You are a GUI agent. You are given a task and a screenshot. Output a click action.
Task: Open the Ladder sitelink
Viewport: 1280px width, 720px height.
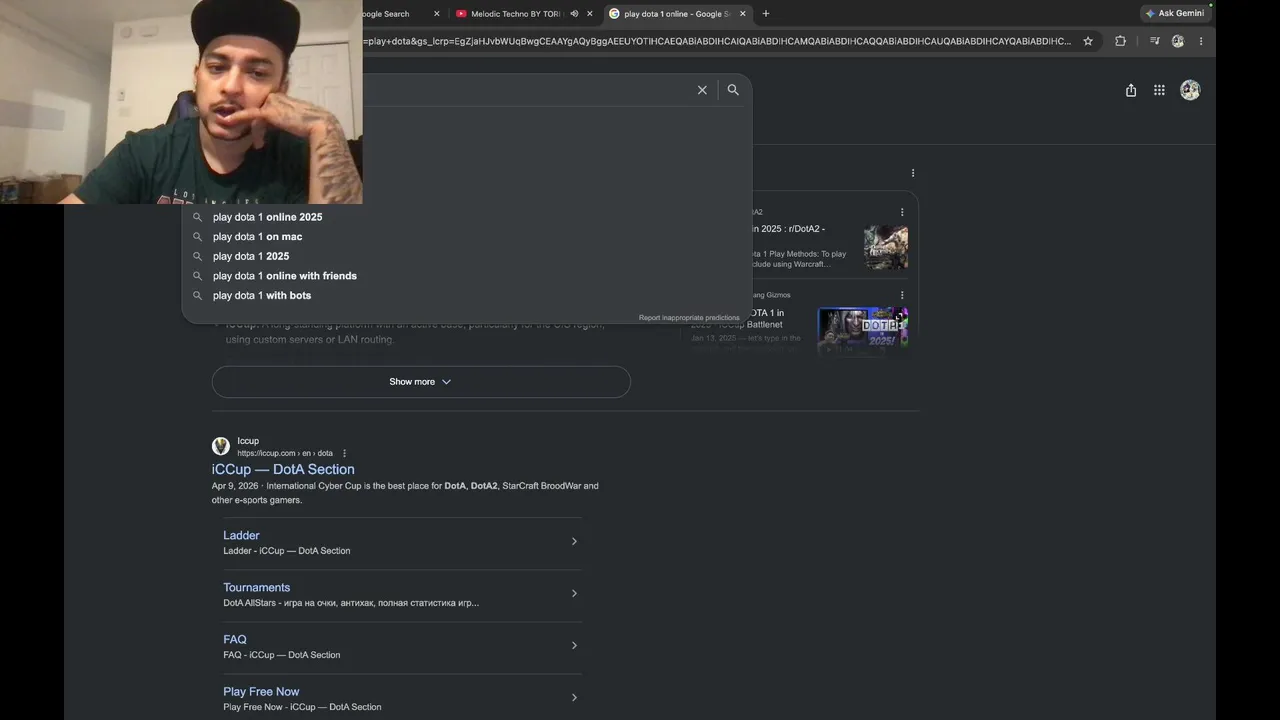241,536
